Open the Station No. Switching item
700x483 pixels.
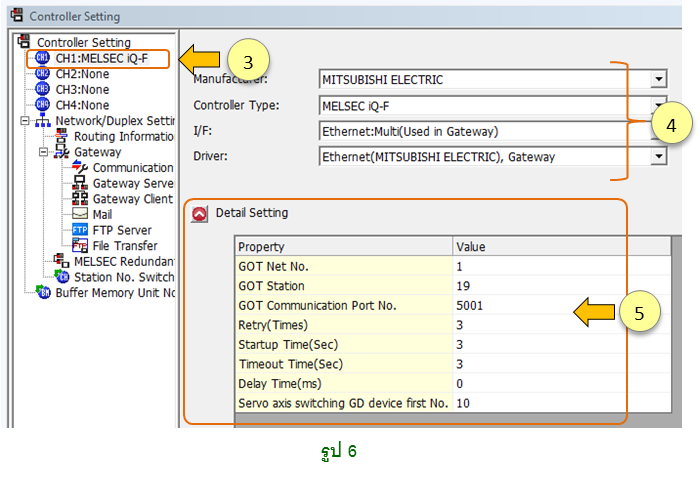click(x=124, y=277)
